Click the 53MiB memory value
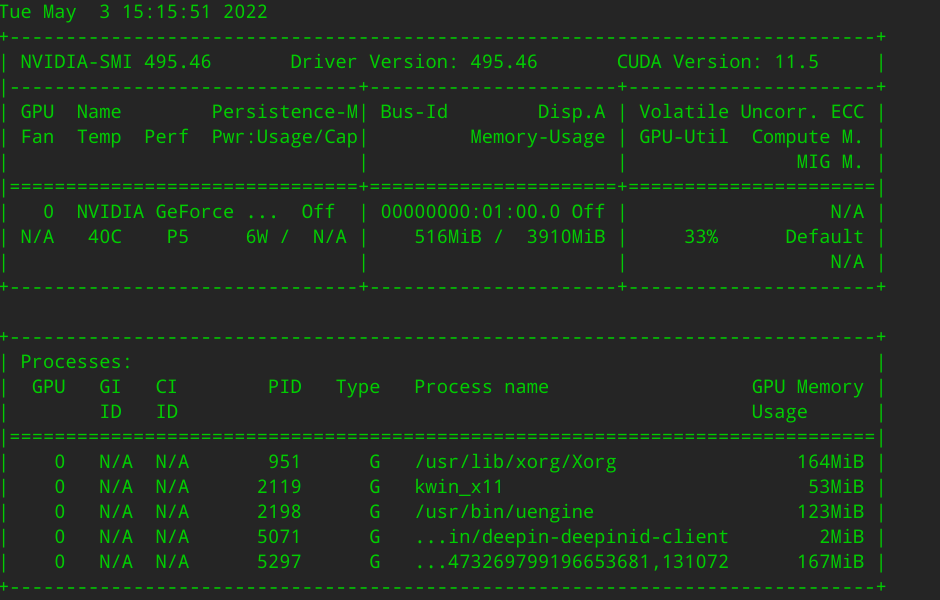The image size is (940, 600). 836,487
